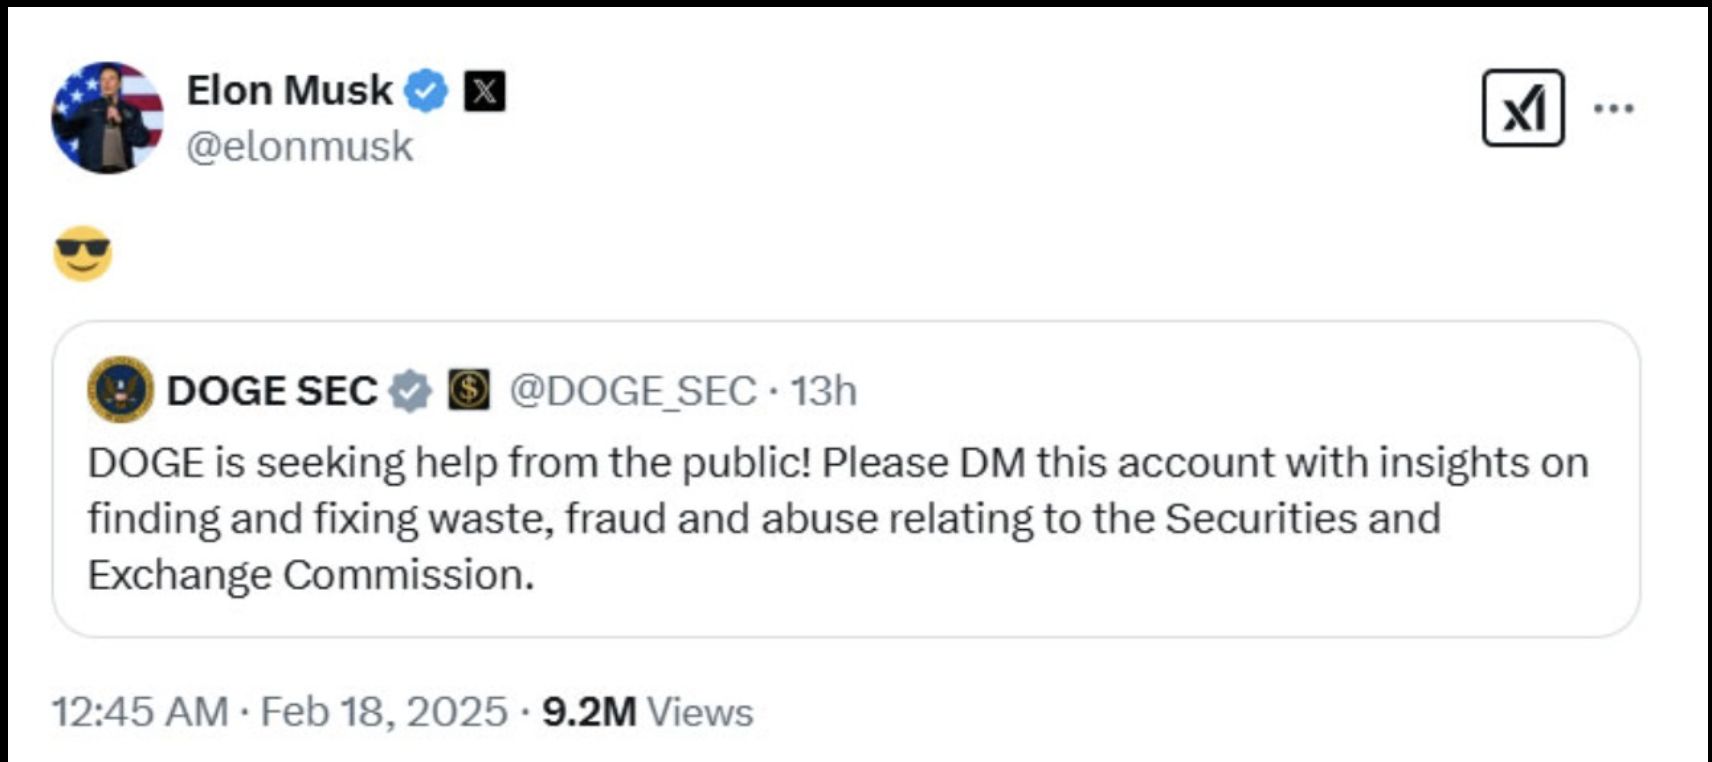Click the gray verified badge beside DOGE SEC
Image resolution: width=1712 pixels, height=762 pixels.
[409, 391]
